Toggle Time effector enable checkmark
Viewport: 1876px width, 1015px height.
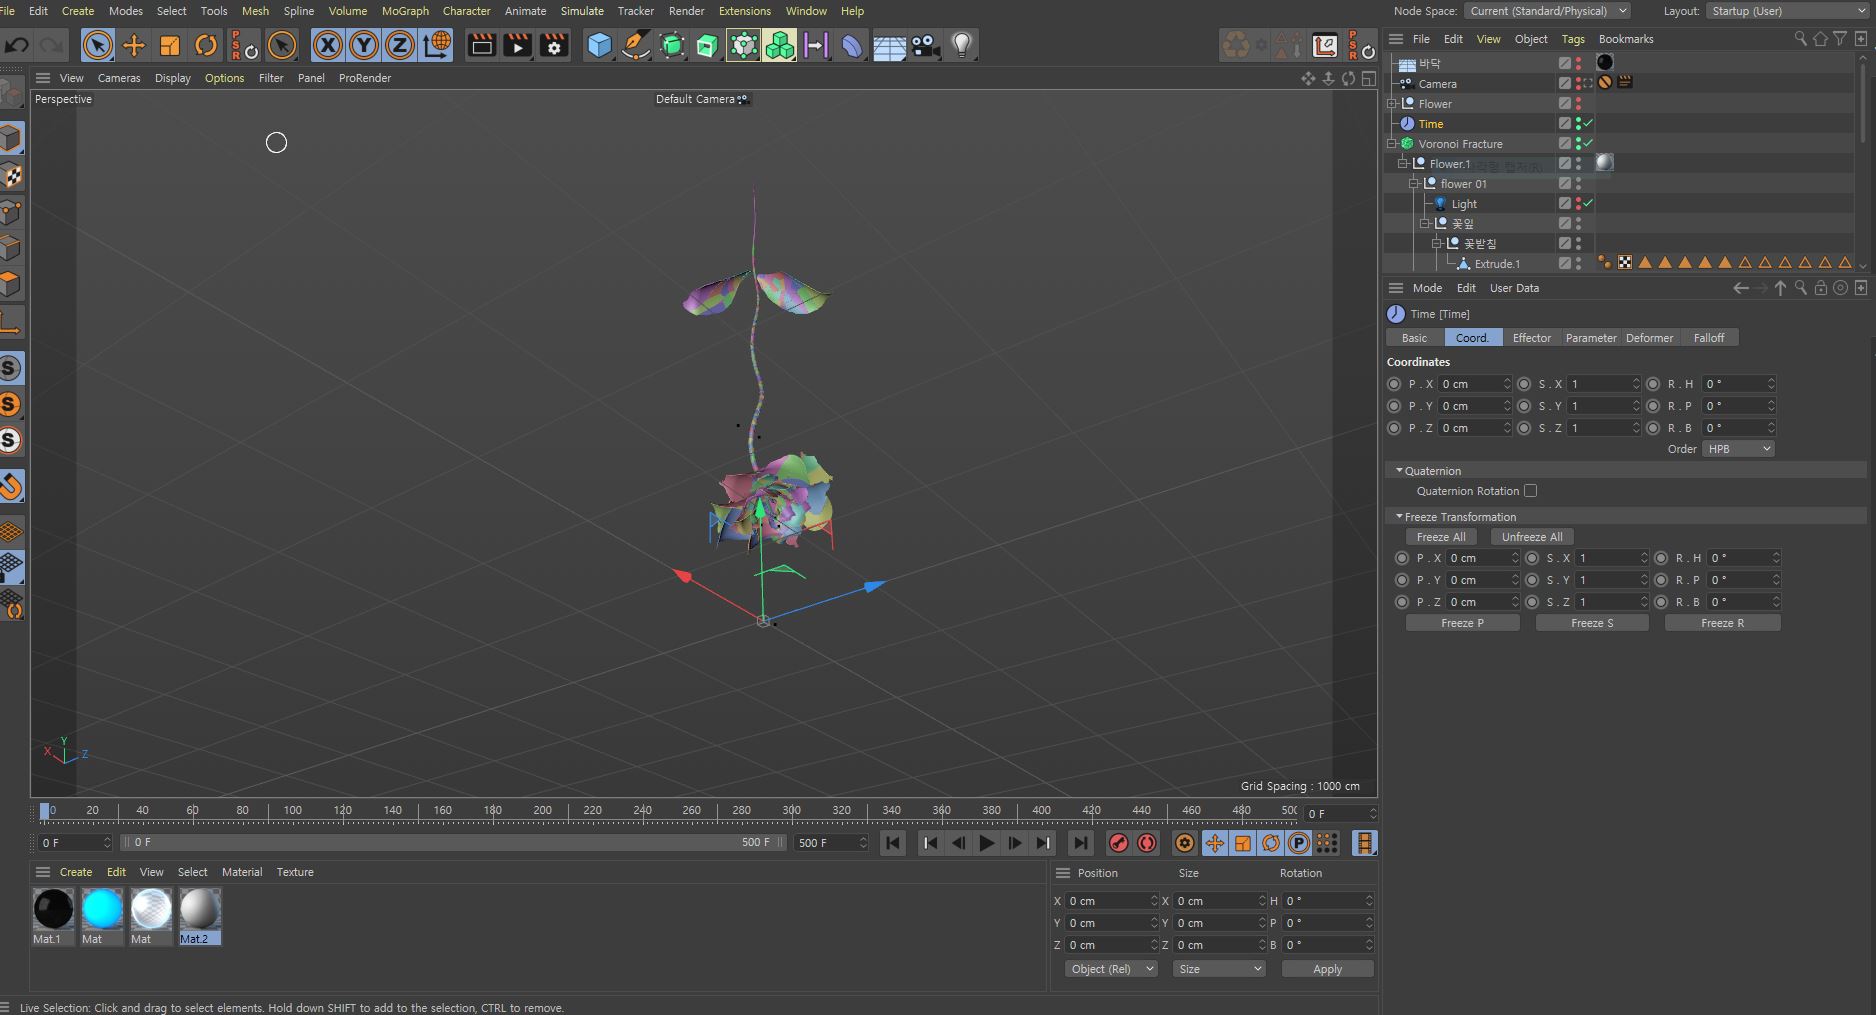pyautogui.click(x=1588, y=124)
